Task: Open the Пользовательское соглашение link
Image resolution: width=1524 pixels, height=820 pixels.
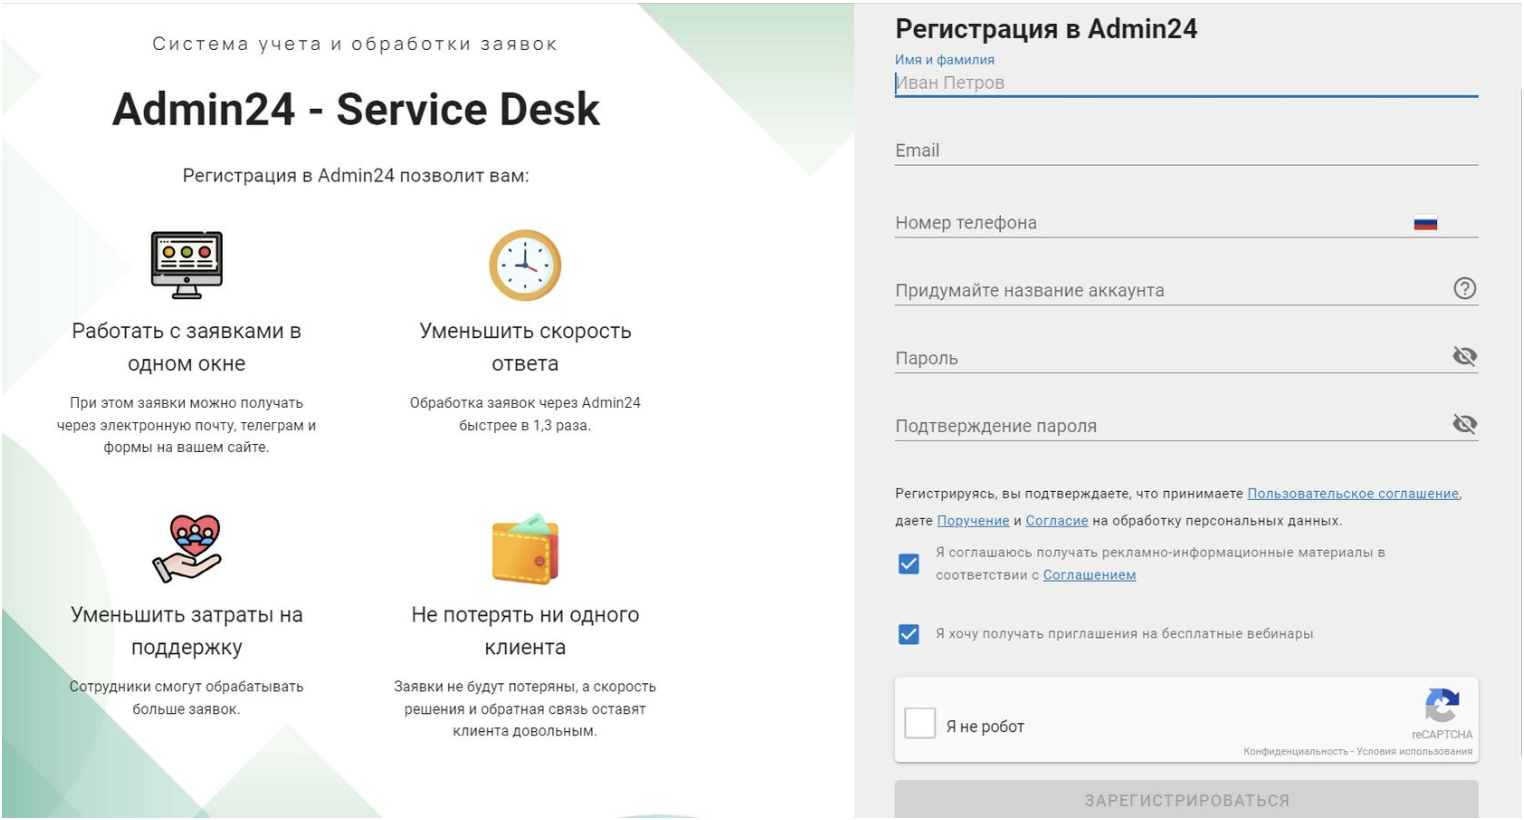Action: [x=1353, y=494]
